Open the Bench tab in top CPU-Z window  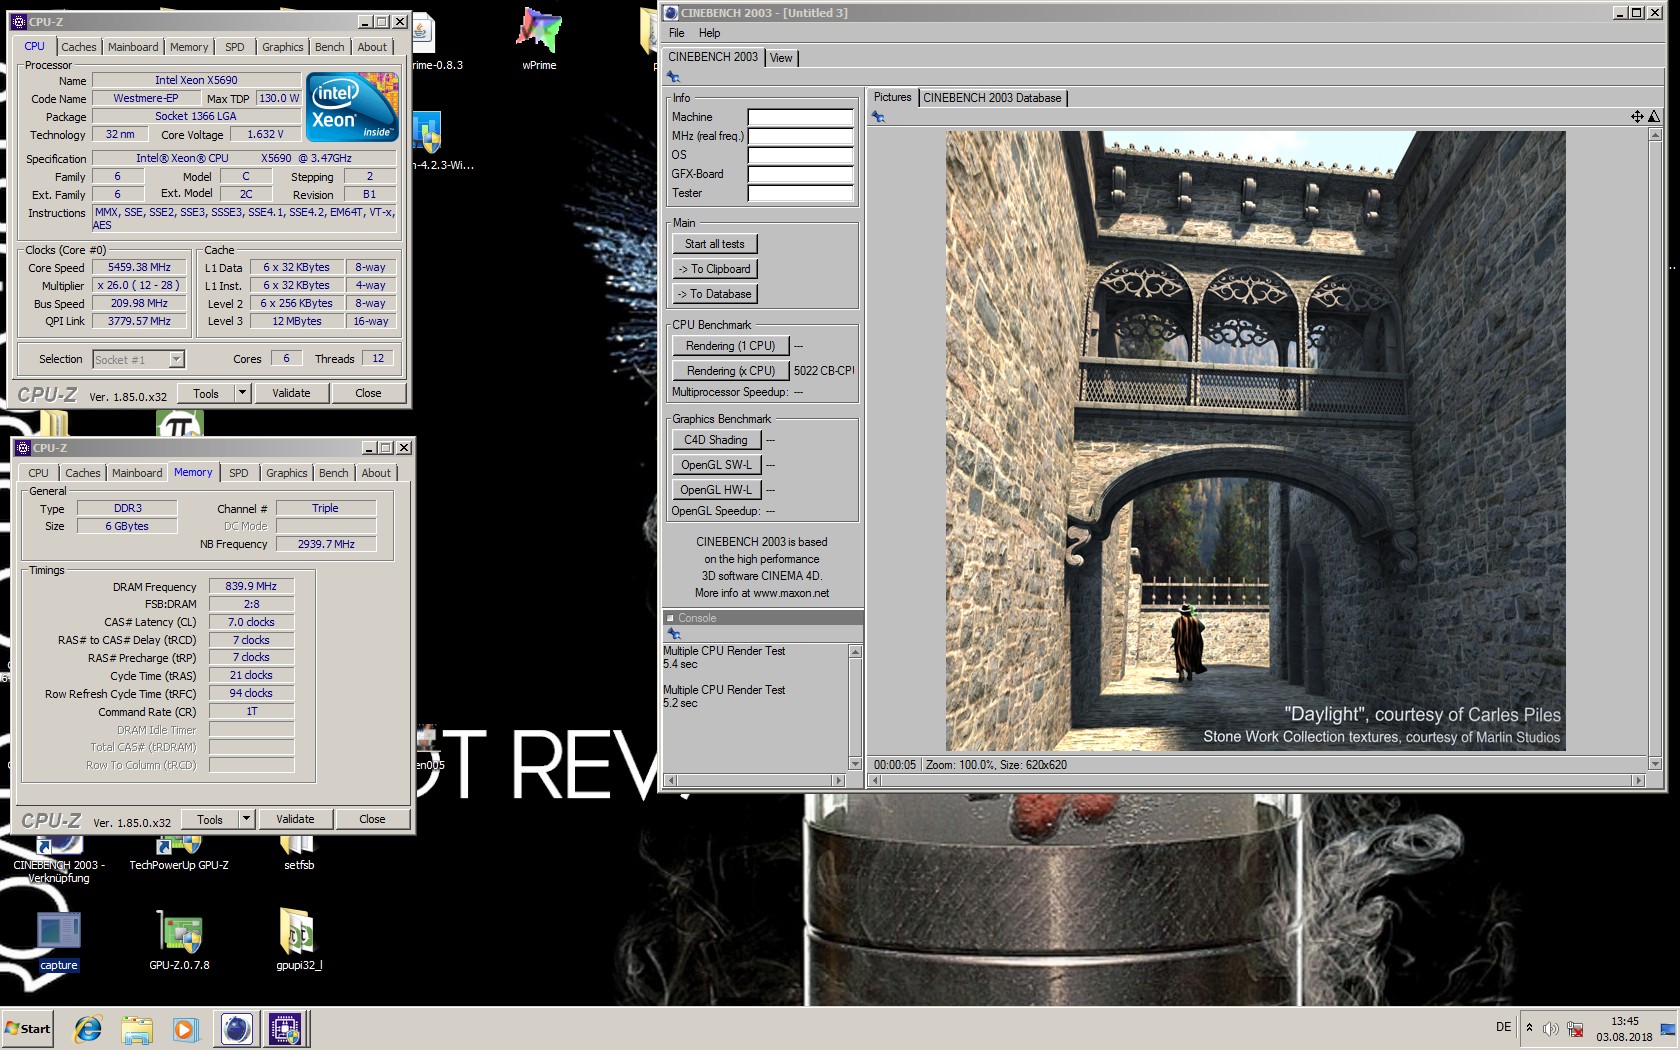click(329, 47)
